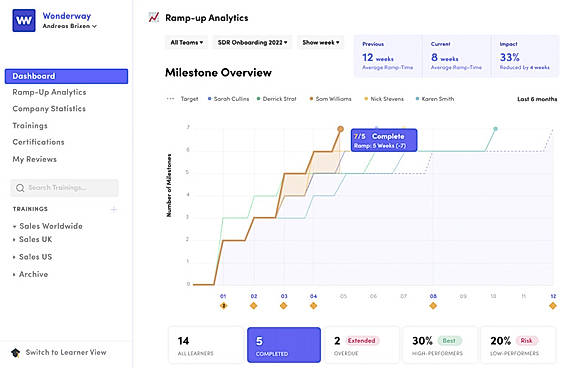
Task: Expand the Sales UK training group
Action: [33, 240]
